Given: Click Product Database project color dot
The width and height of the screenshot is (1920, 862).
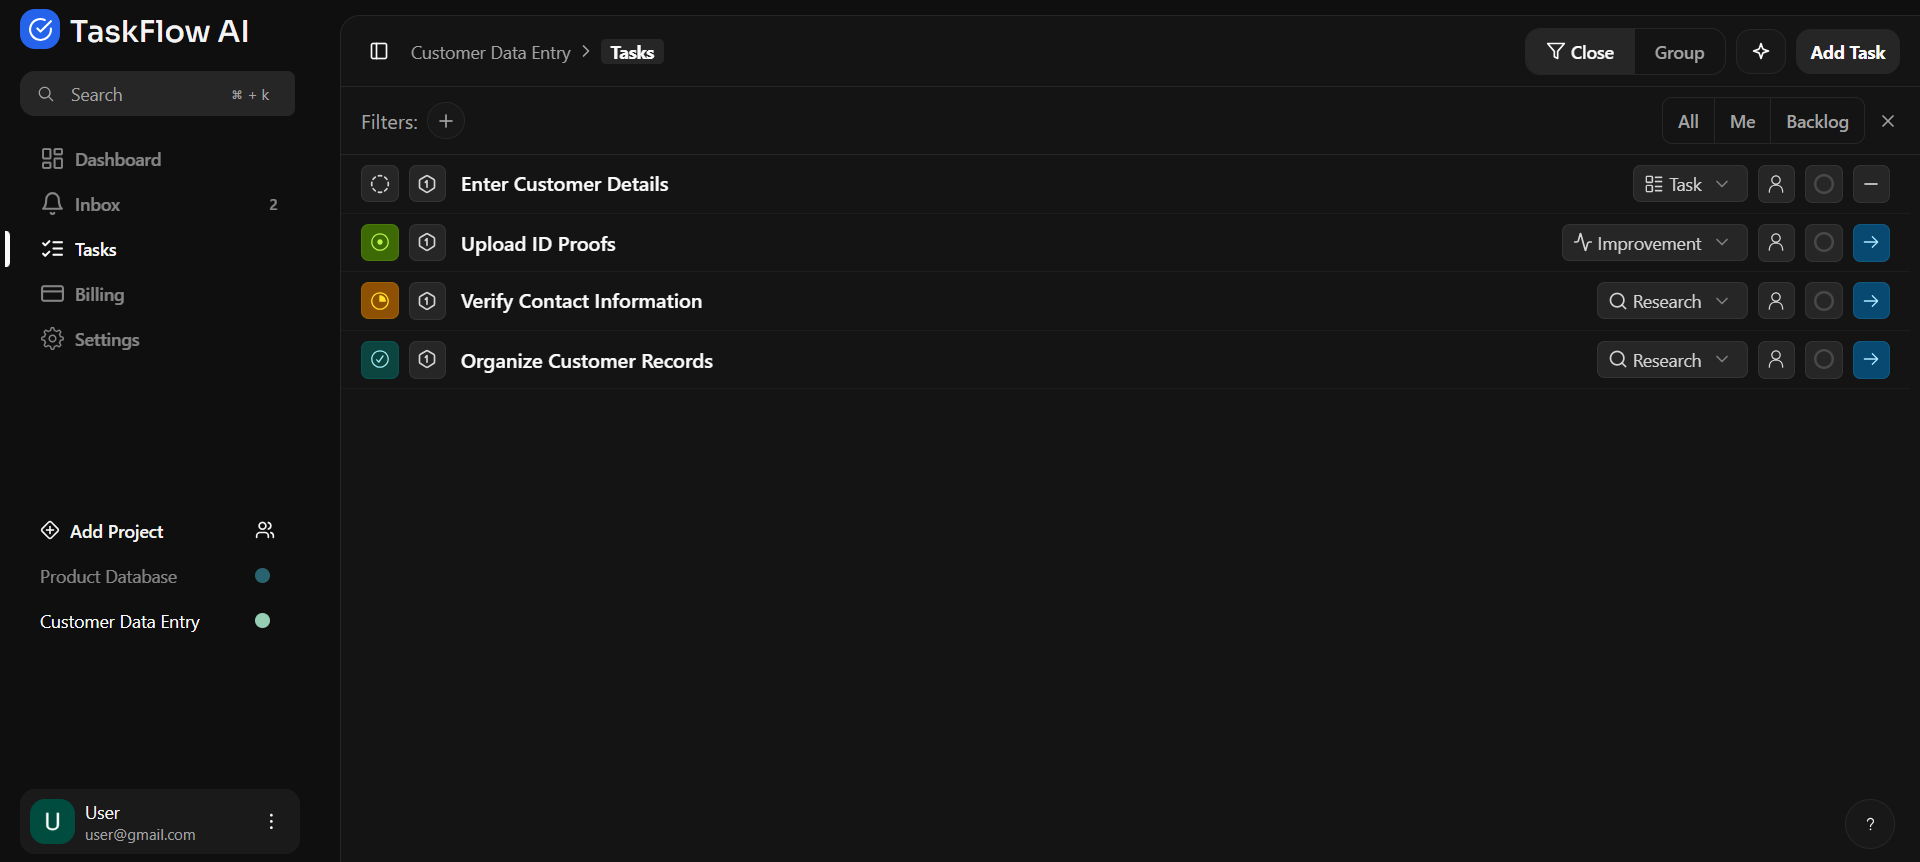Looking at the screenshot, I should [x=263, y=576].
